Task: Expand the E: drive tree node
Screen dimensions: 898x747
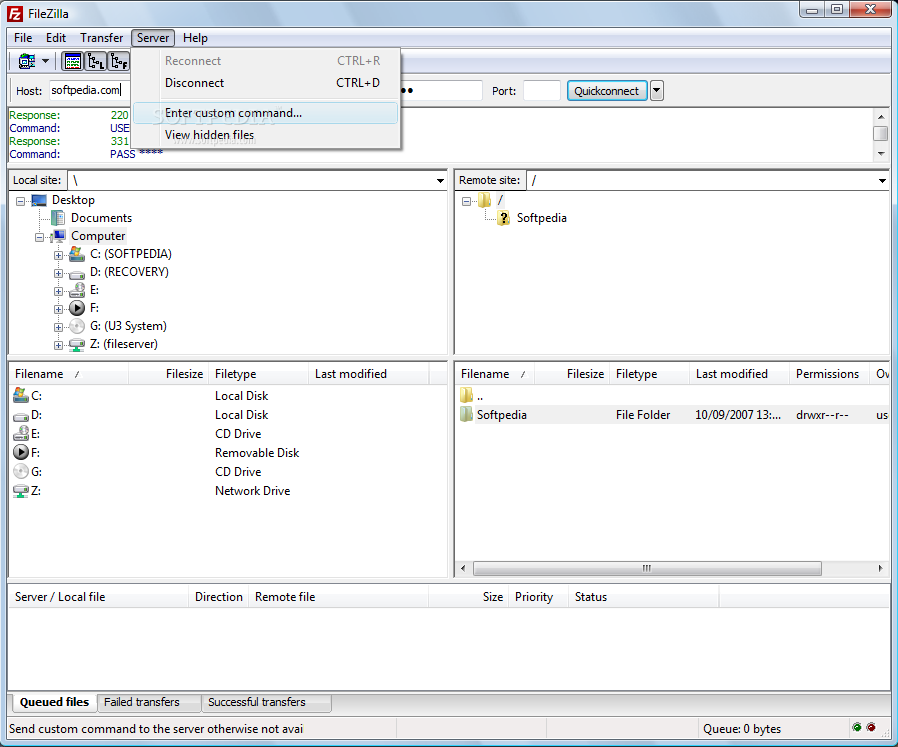Action: pos(58,291)
